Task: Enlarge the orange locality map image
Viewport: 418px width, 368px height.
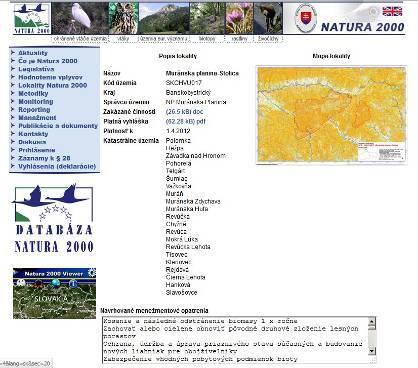Action: coord(331,115)
